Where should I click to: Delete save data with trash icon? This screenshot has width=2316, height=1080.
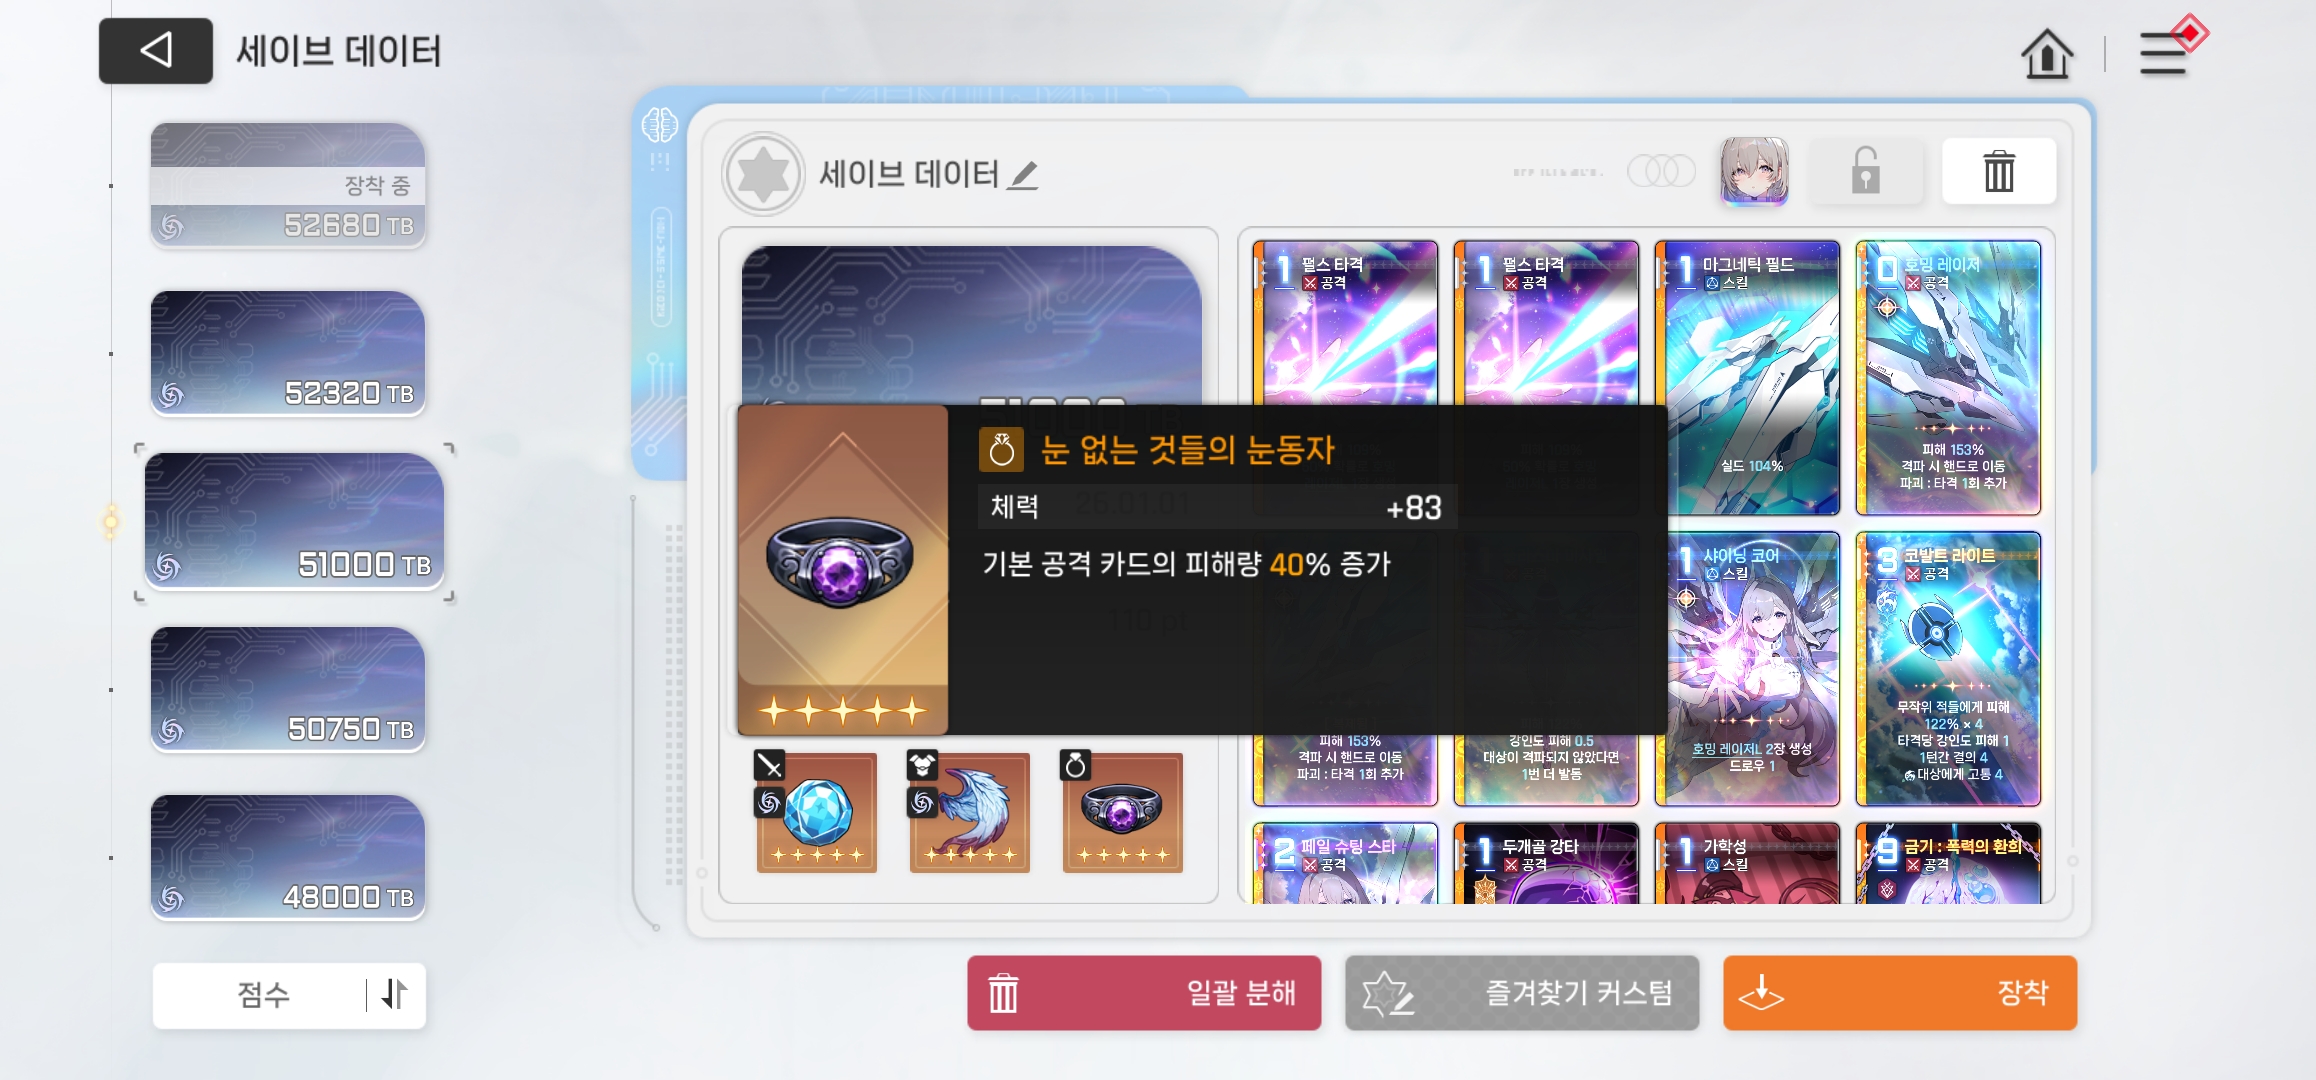[x=1999, y=171]
